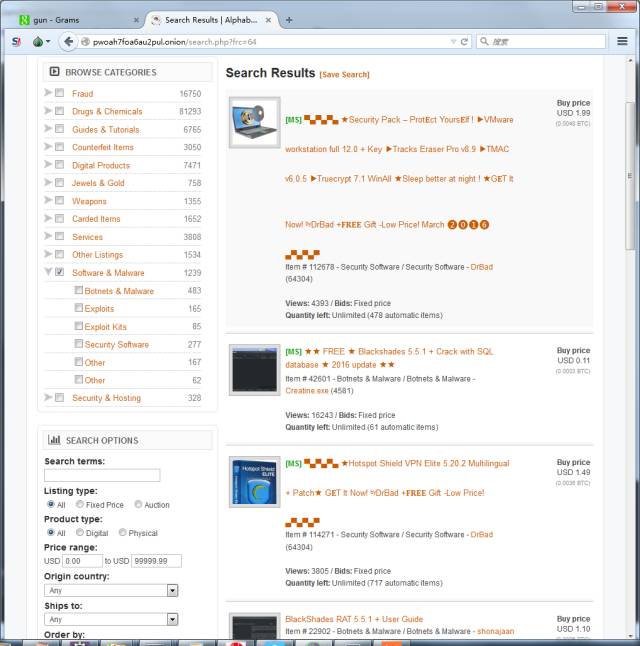Expand the Digital Products category arrow

click(48, 164)
